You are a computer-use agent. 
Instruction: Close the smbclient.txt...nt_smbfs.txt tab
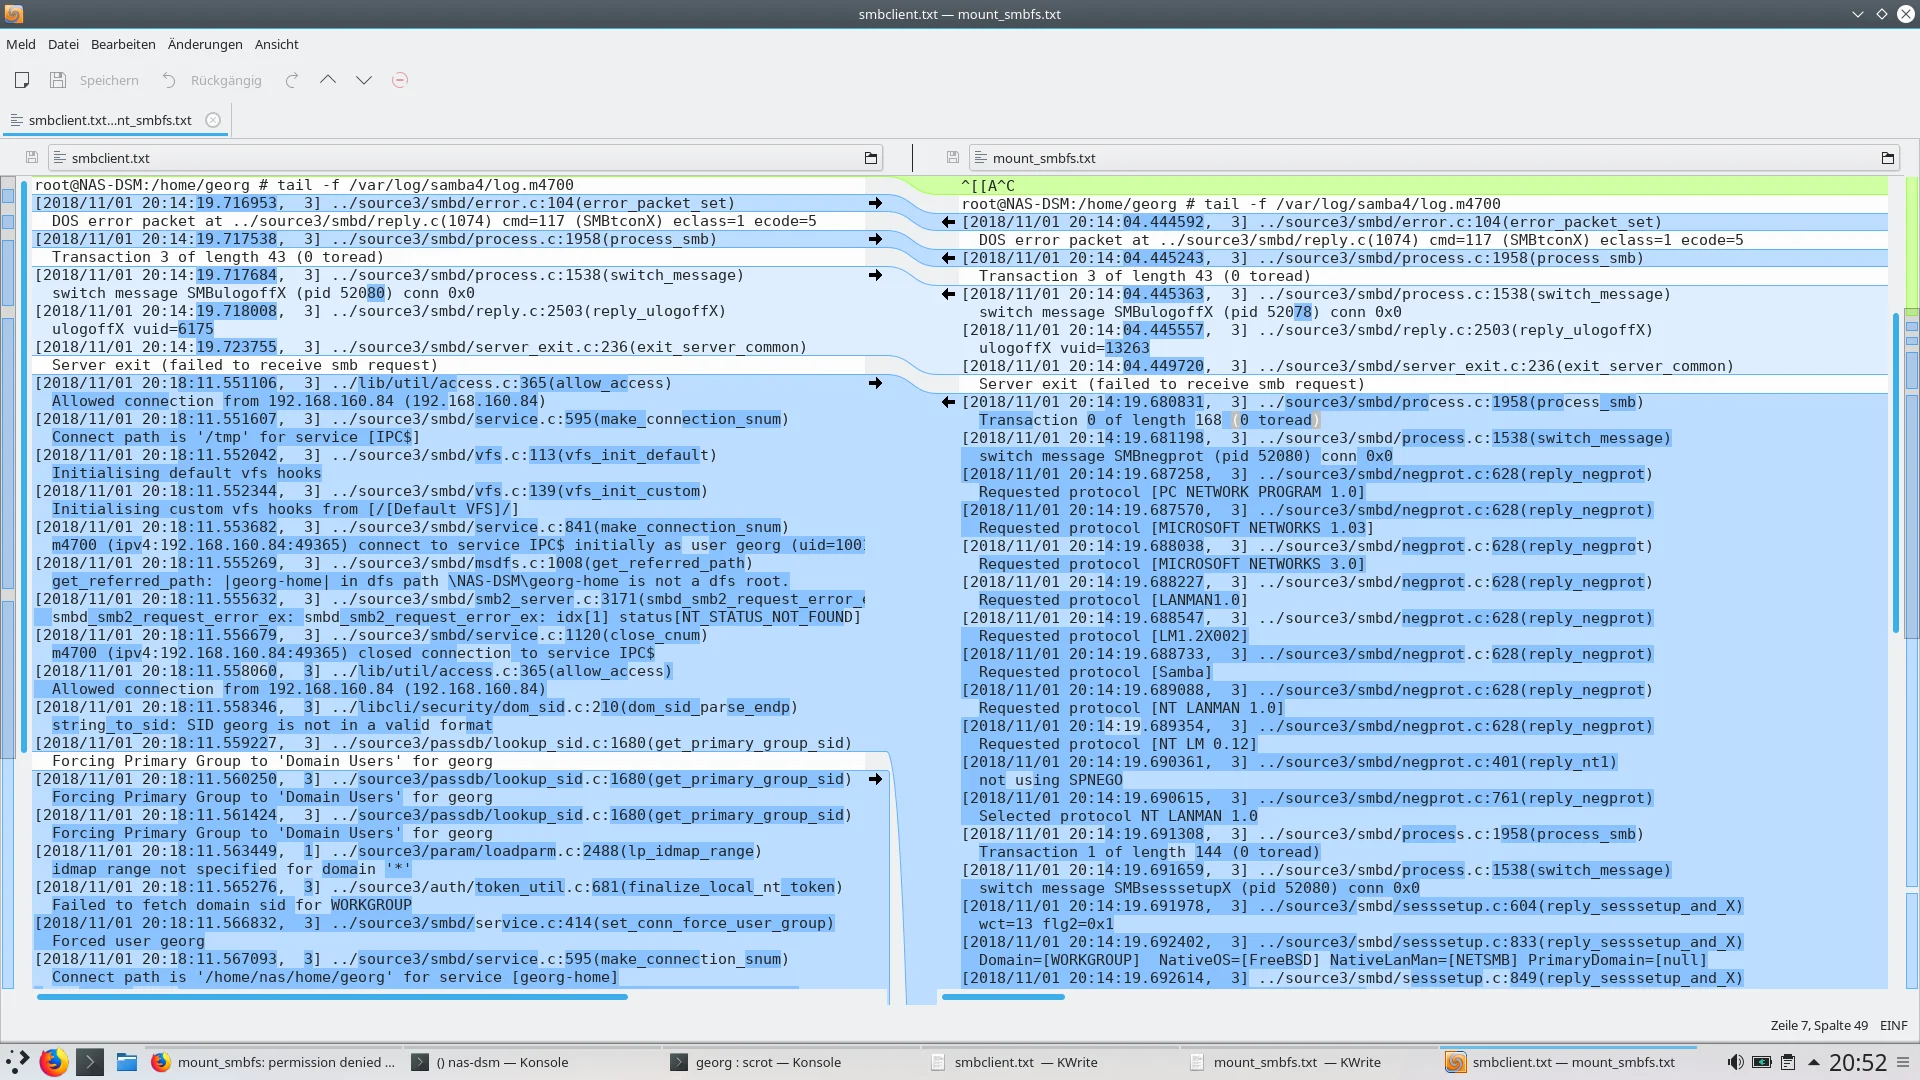(213, 120)
